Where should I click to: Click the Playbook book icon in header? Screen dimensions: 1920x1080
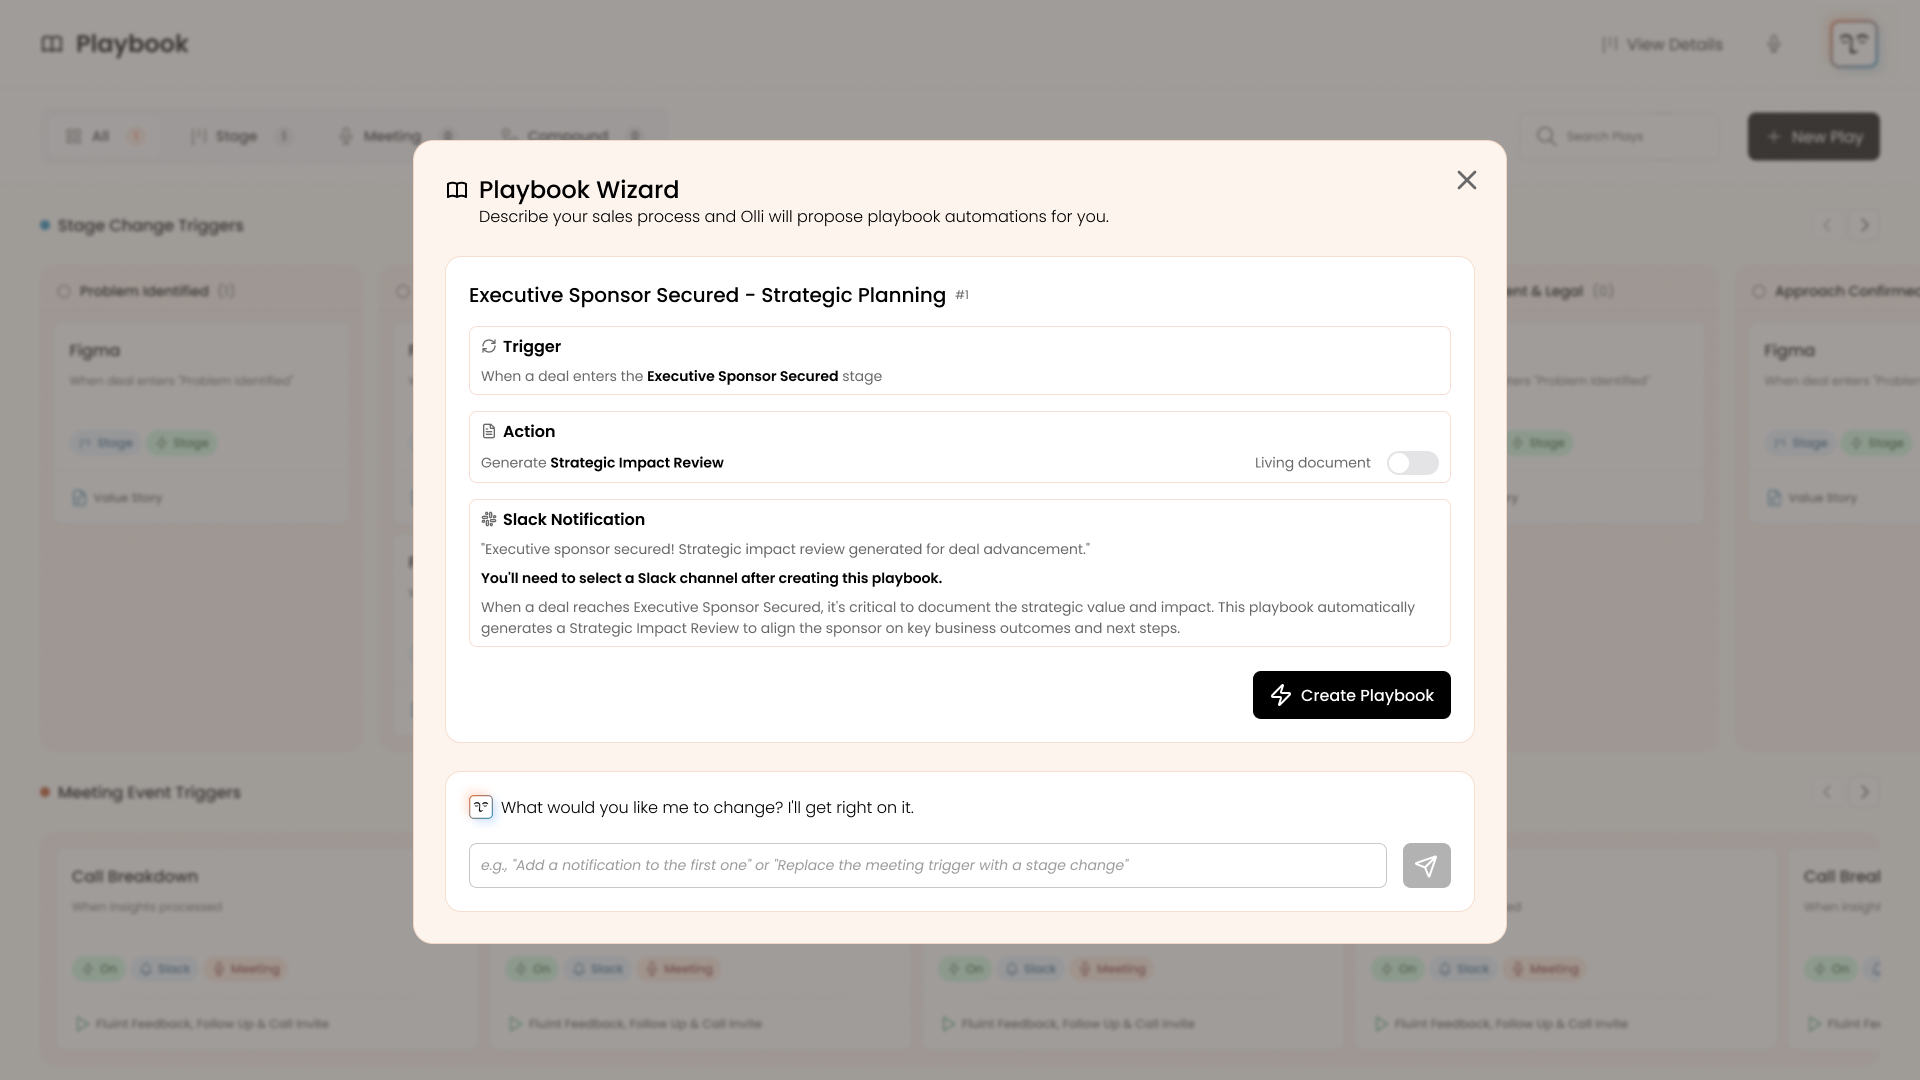pos(52,44)
